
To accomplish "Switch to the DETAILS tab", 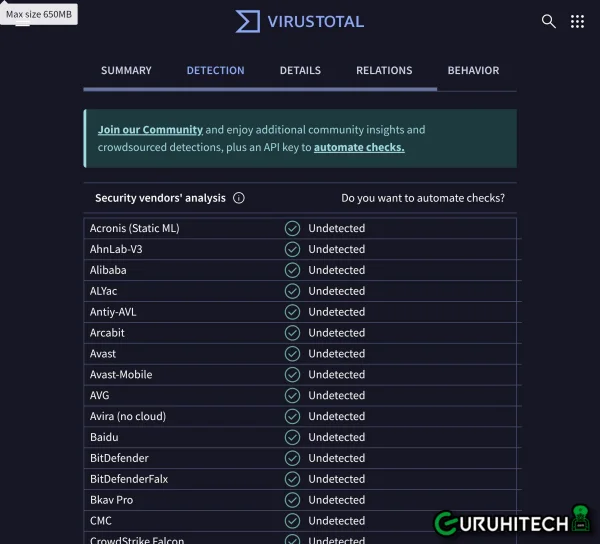I will tap(300, 70).
